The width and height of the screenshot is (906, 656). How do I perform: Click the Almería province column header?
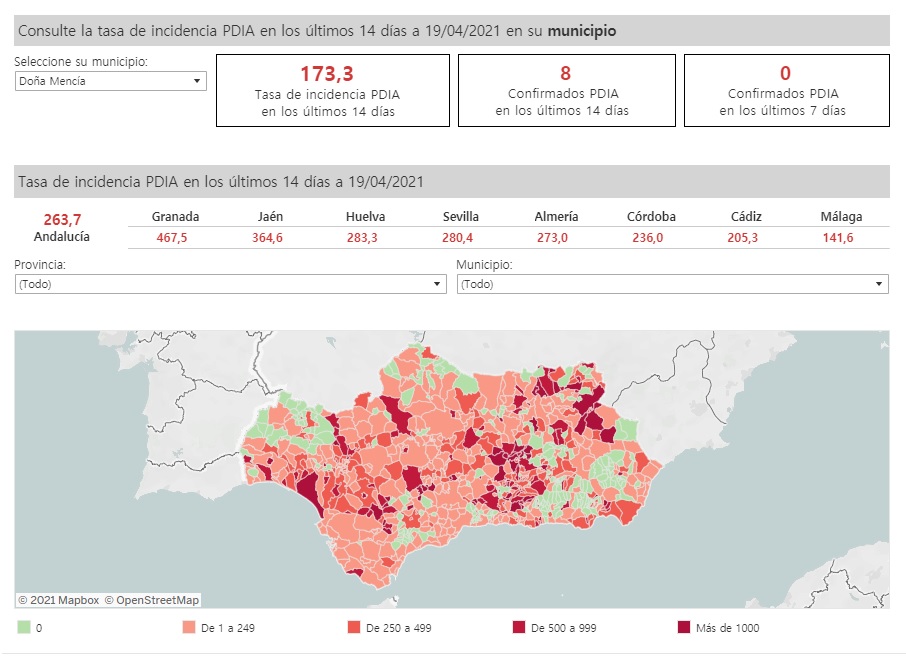click(x=556, y=217)
